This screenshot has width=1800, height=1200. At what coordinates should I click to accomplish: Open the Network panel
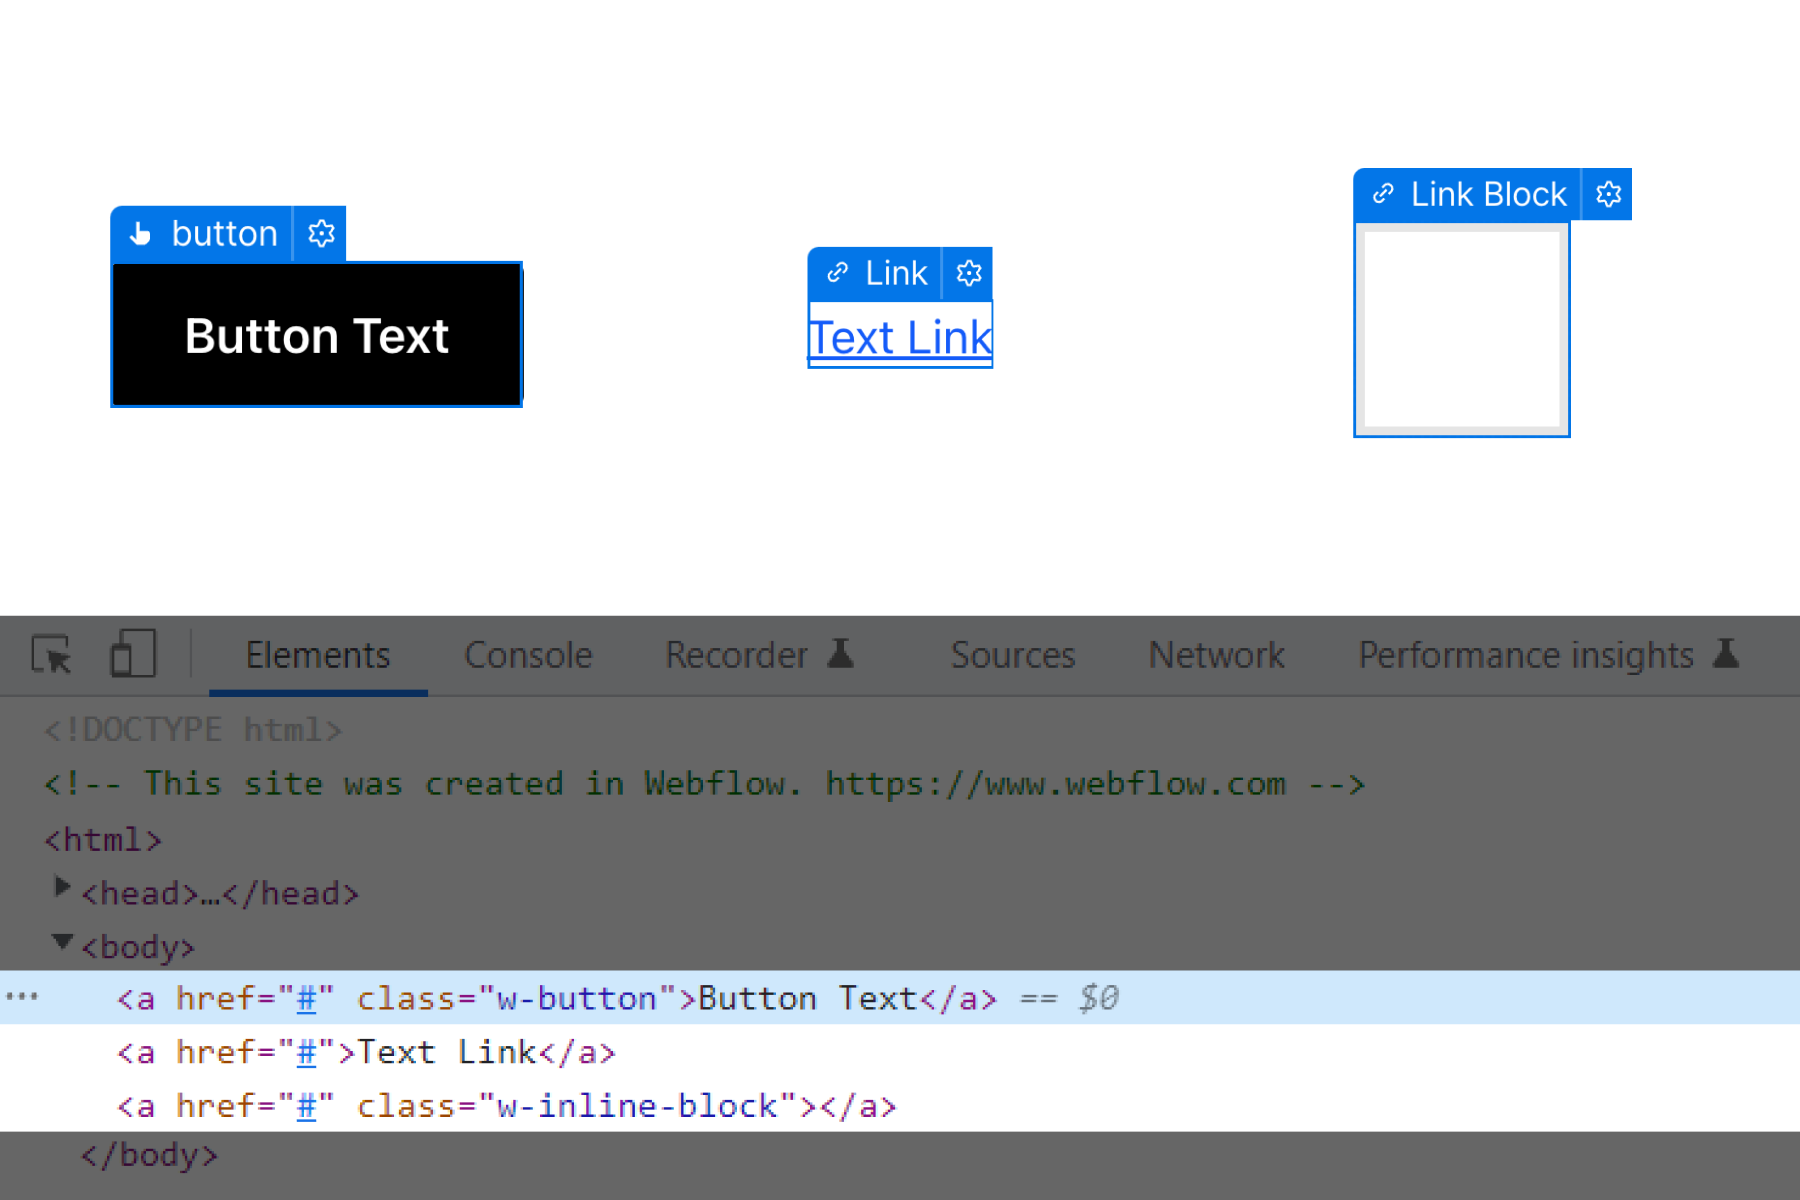tap(1215, 655)
